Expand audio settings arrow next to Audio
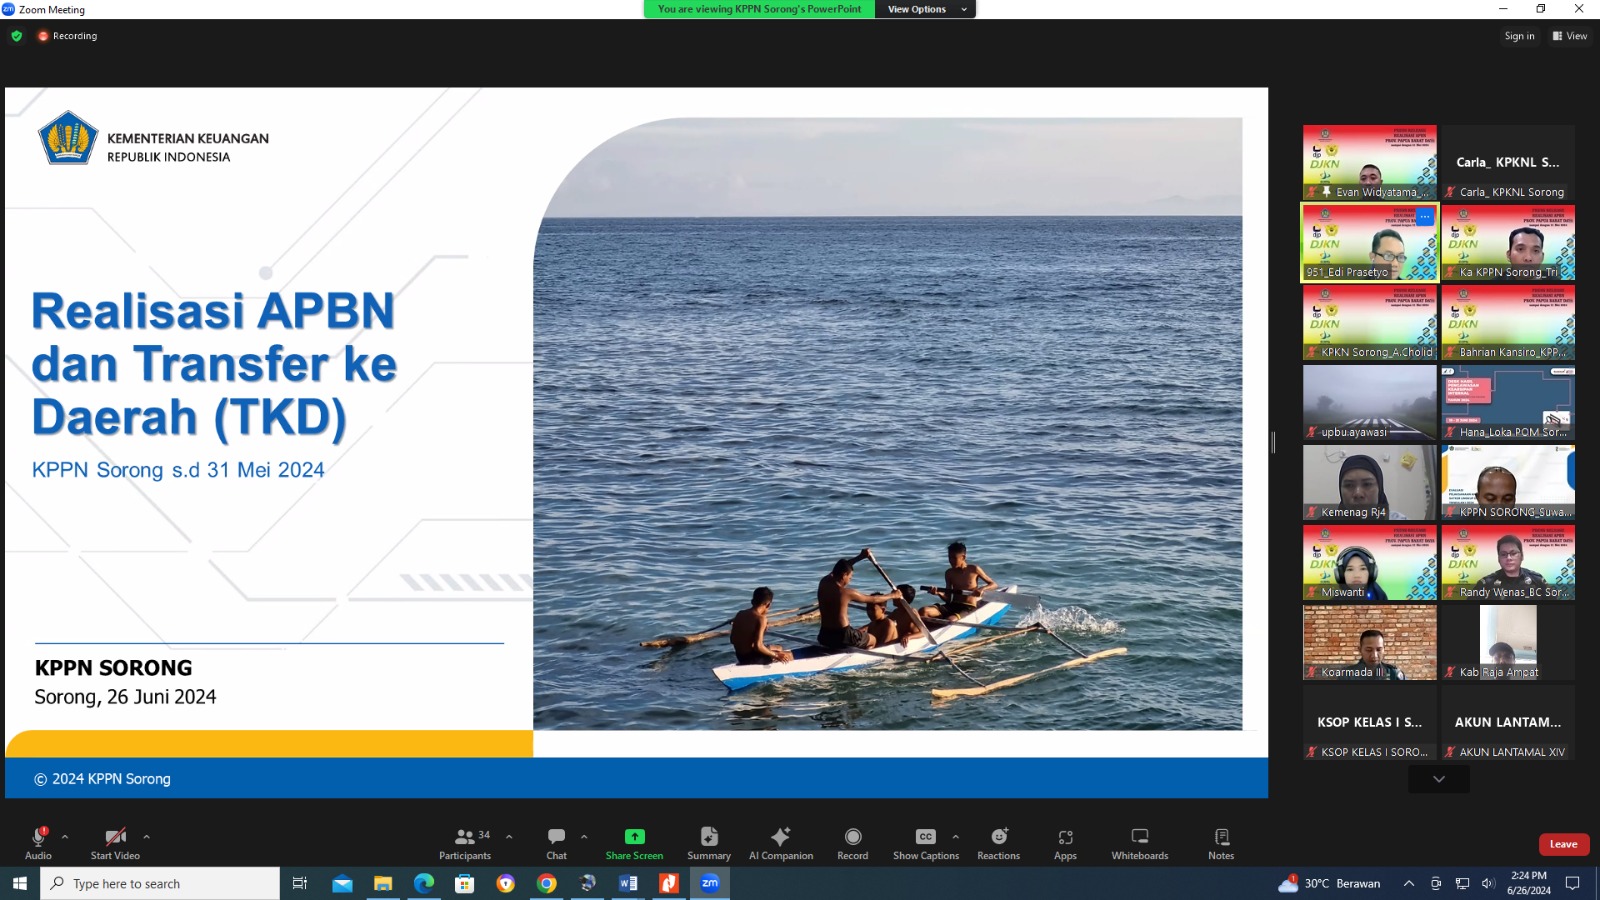The image size is (1600, 900). click(65, 836)
